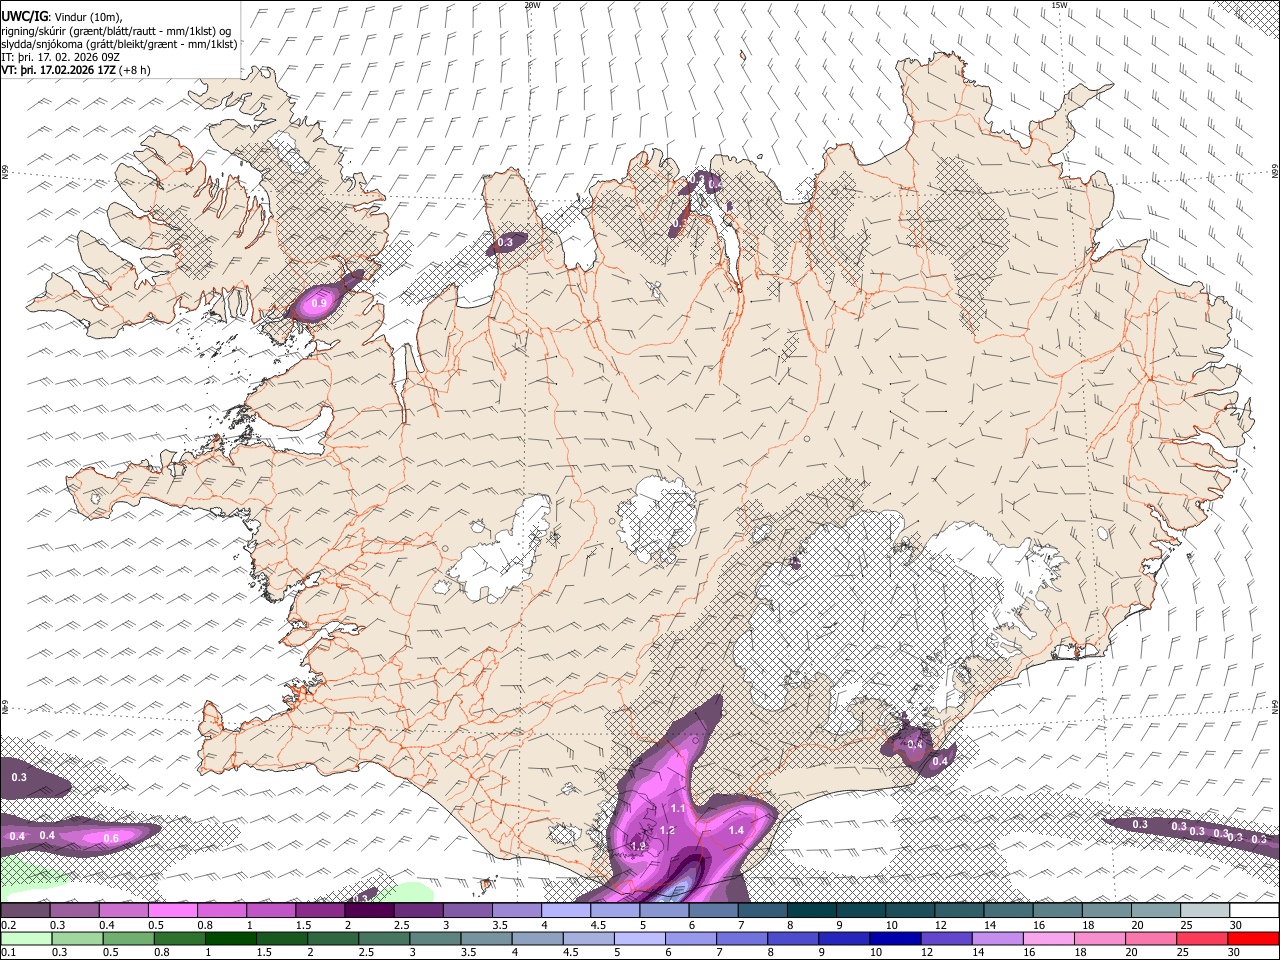Click the 15W longitude label

click(x=1059, y=5)
